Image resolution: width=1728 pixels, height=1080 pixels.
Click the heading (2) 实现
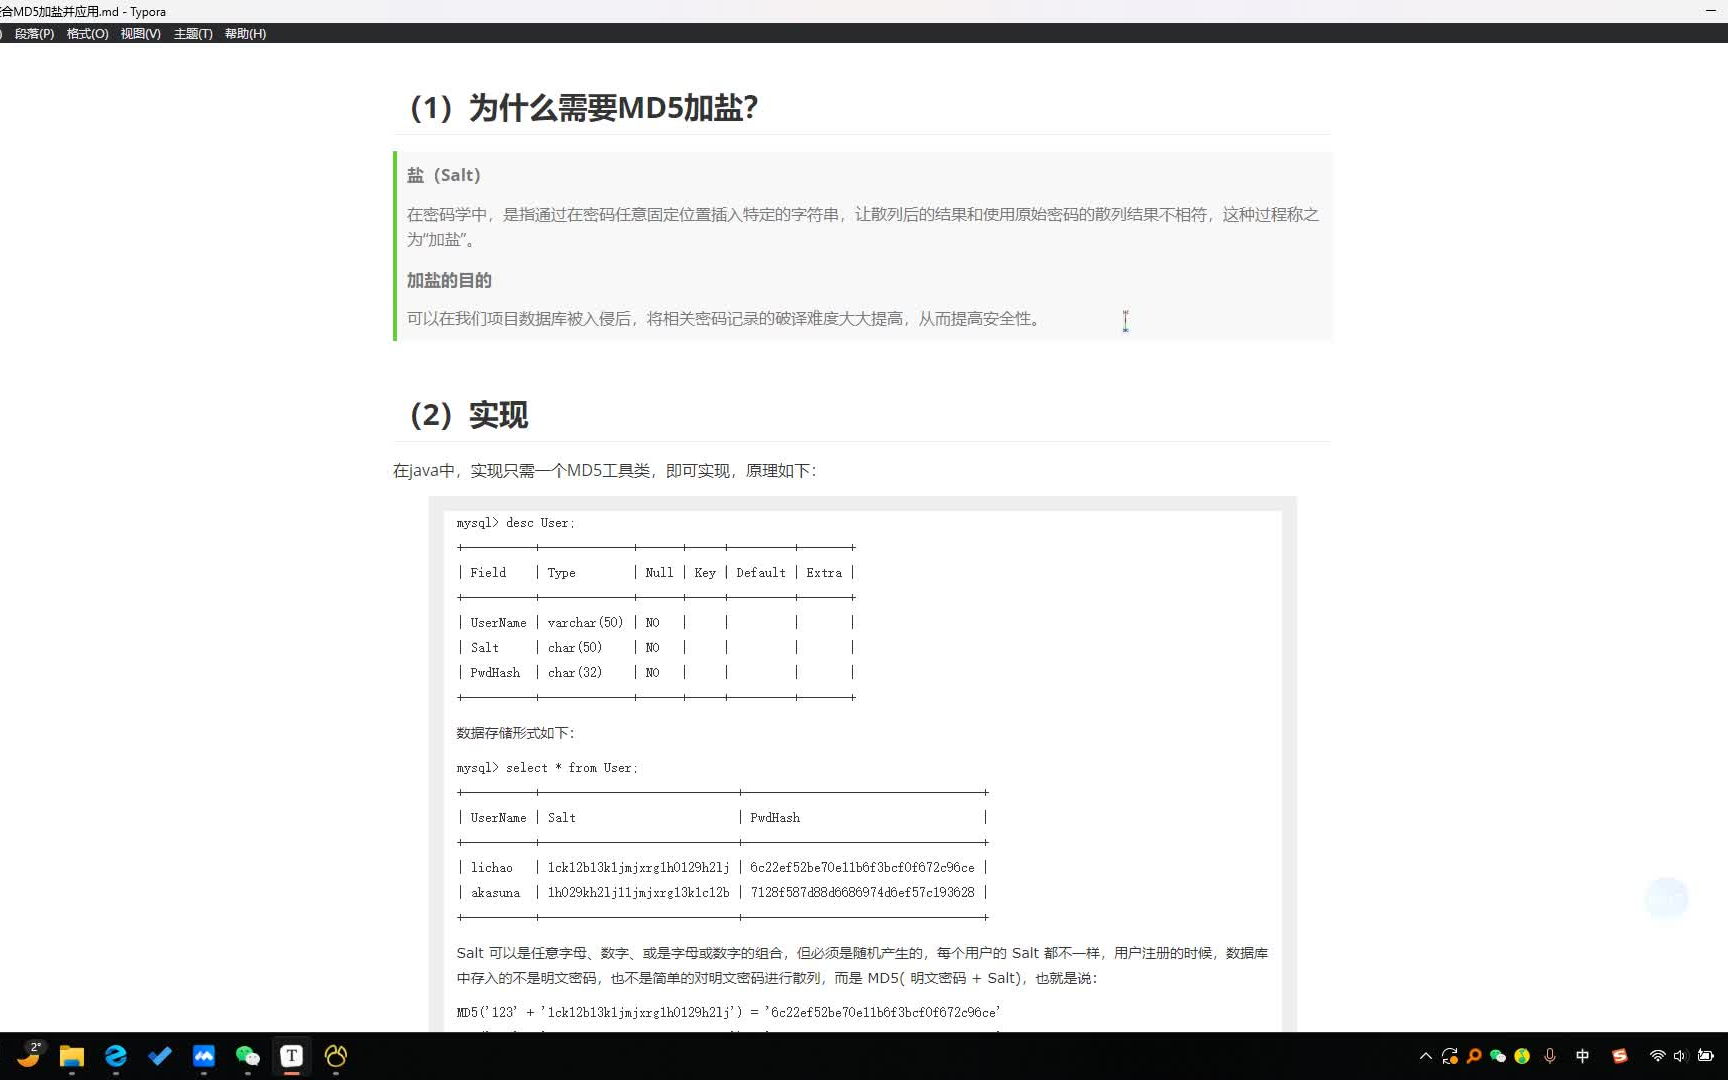click(x=469, y=414)
